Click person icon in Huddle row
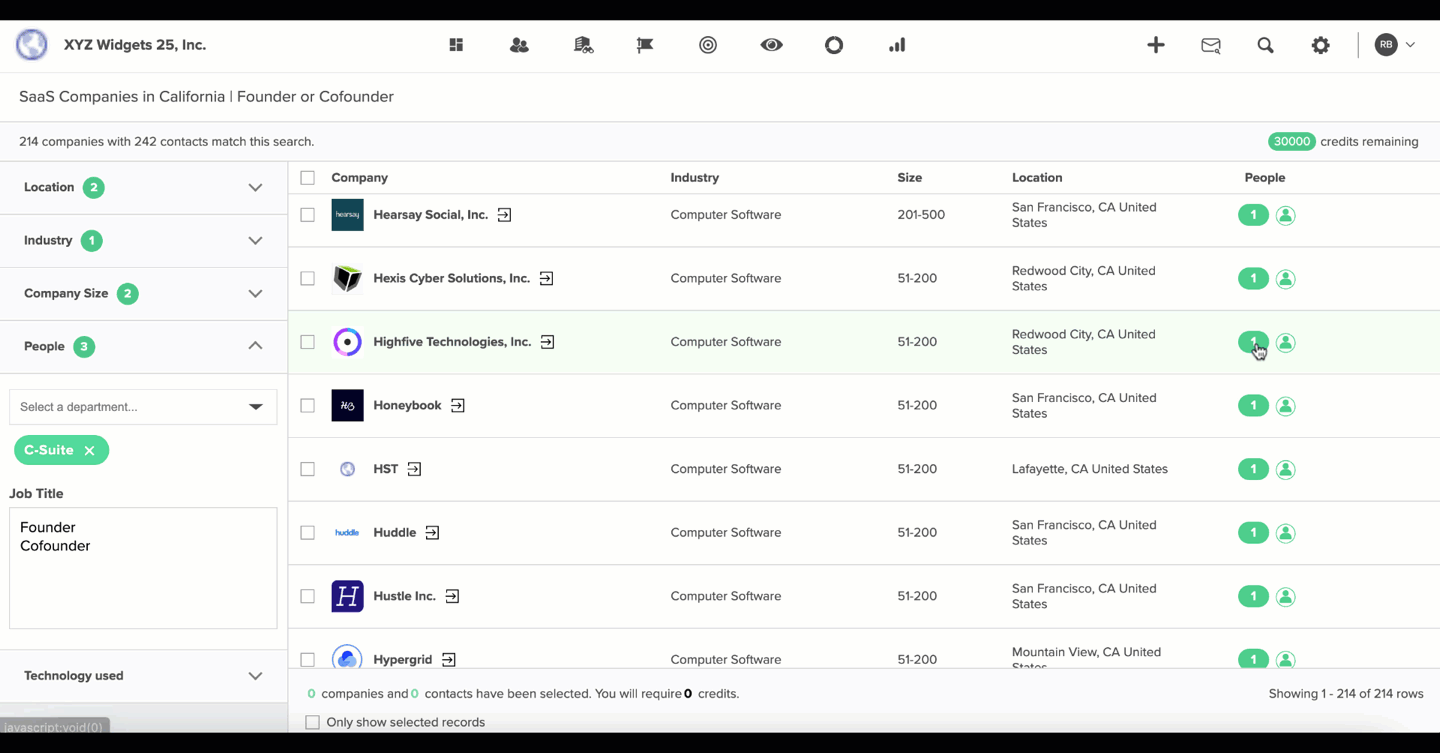 (1286, 533)
